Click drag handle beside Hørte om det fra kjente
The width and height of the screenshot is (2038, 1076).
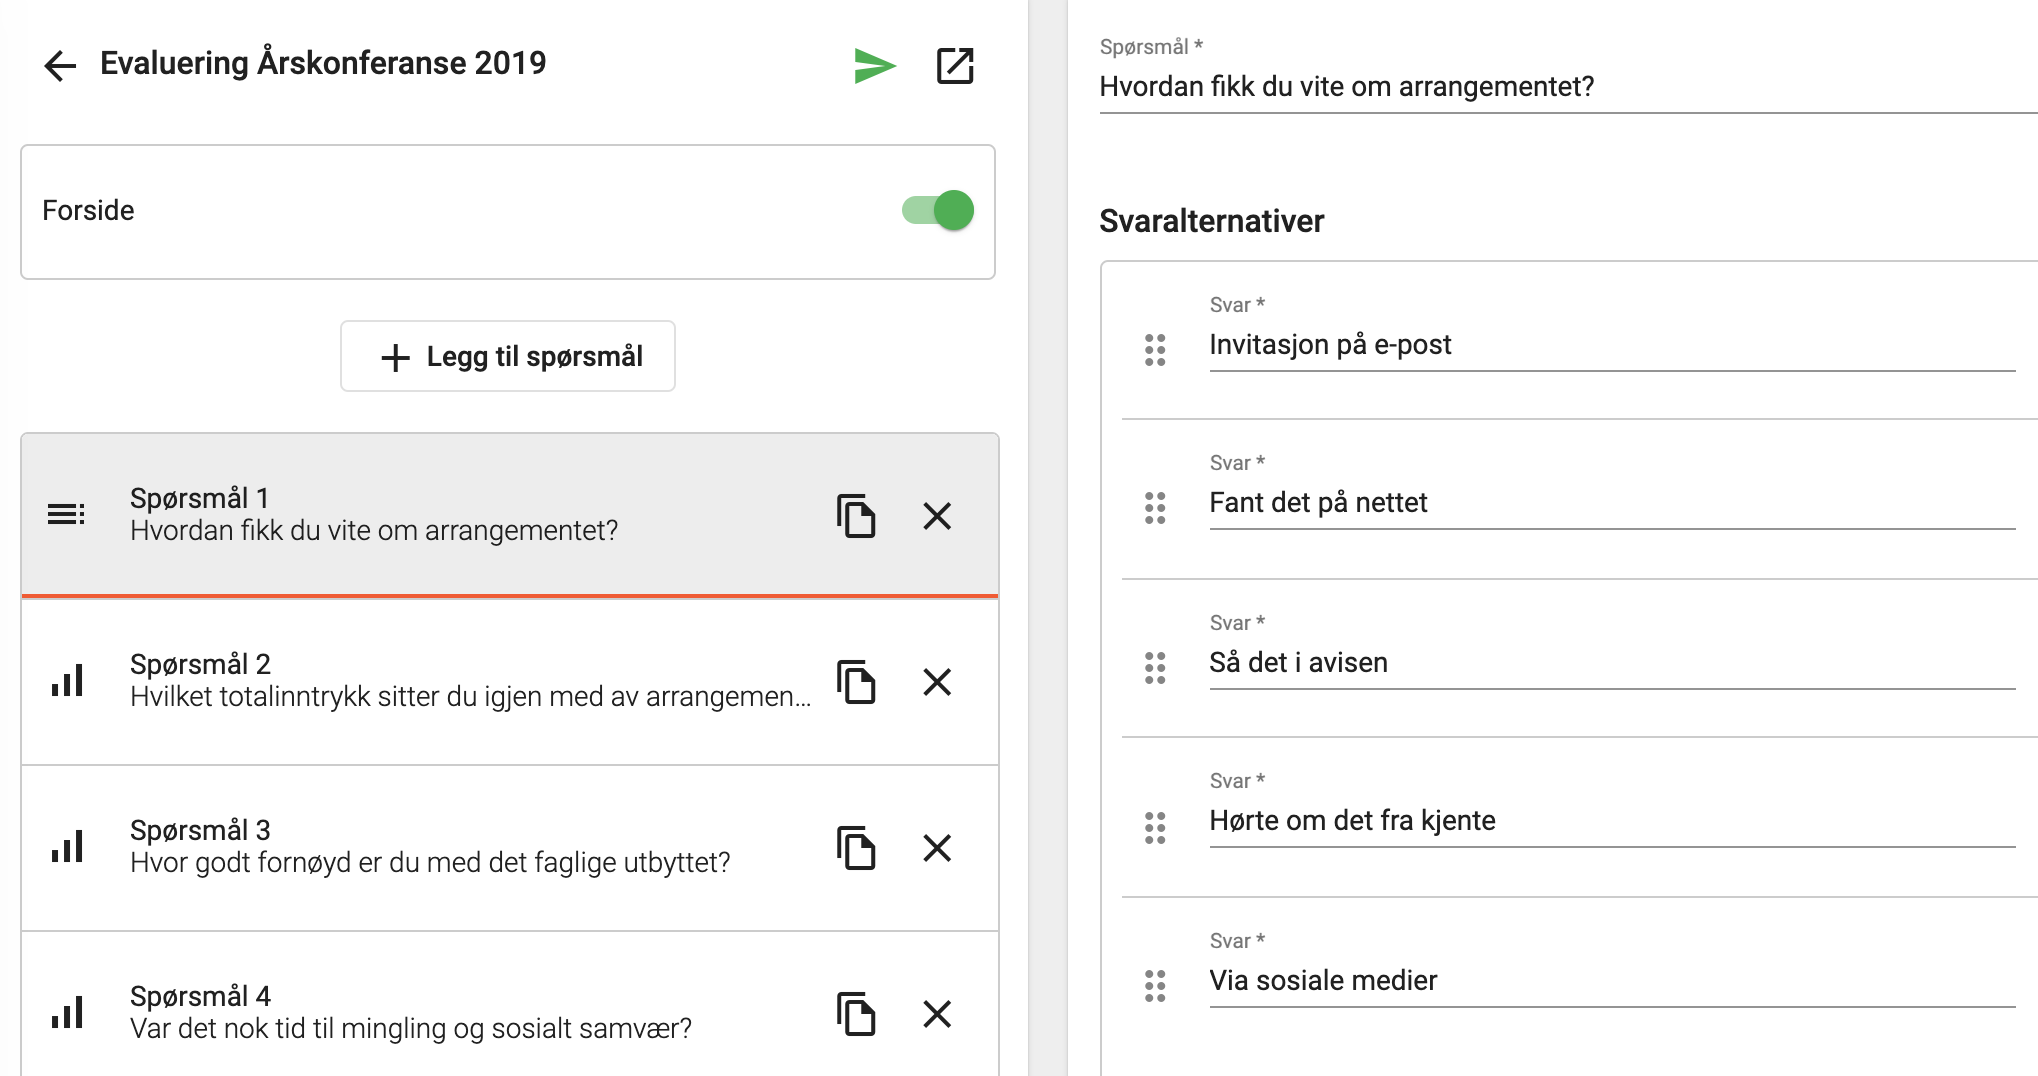1155,827
